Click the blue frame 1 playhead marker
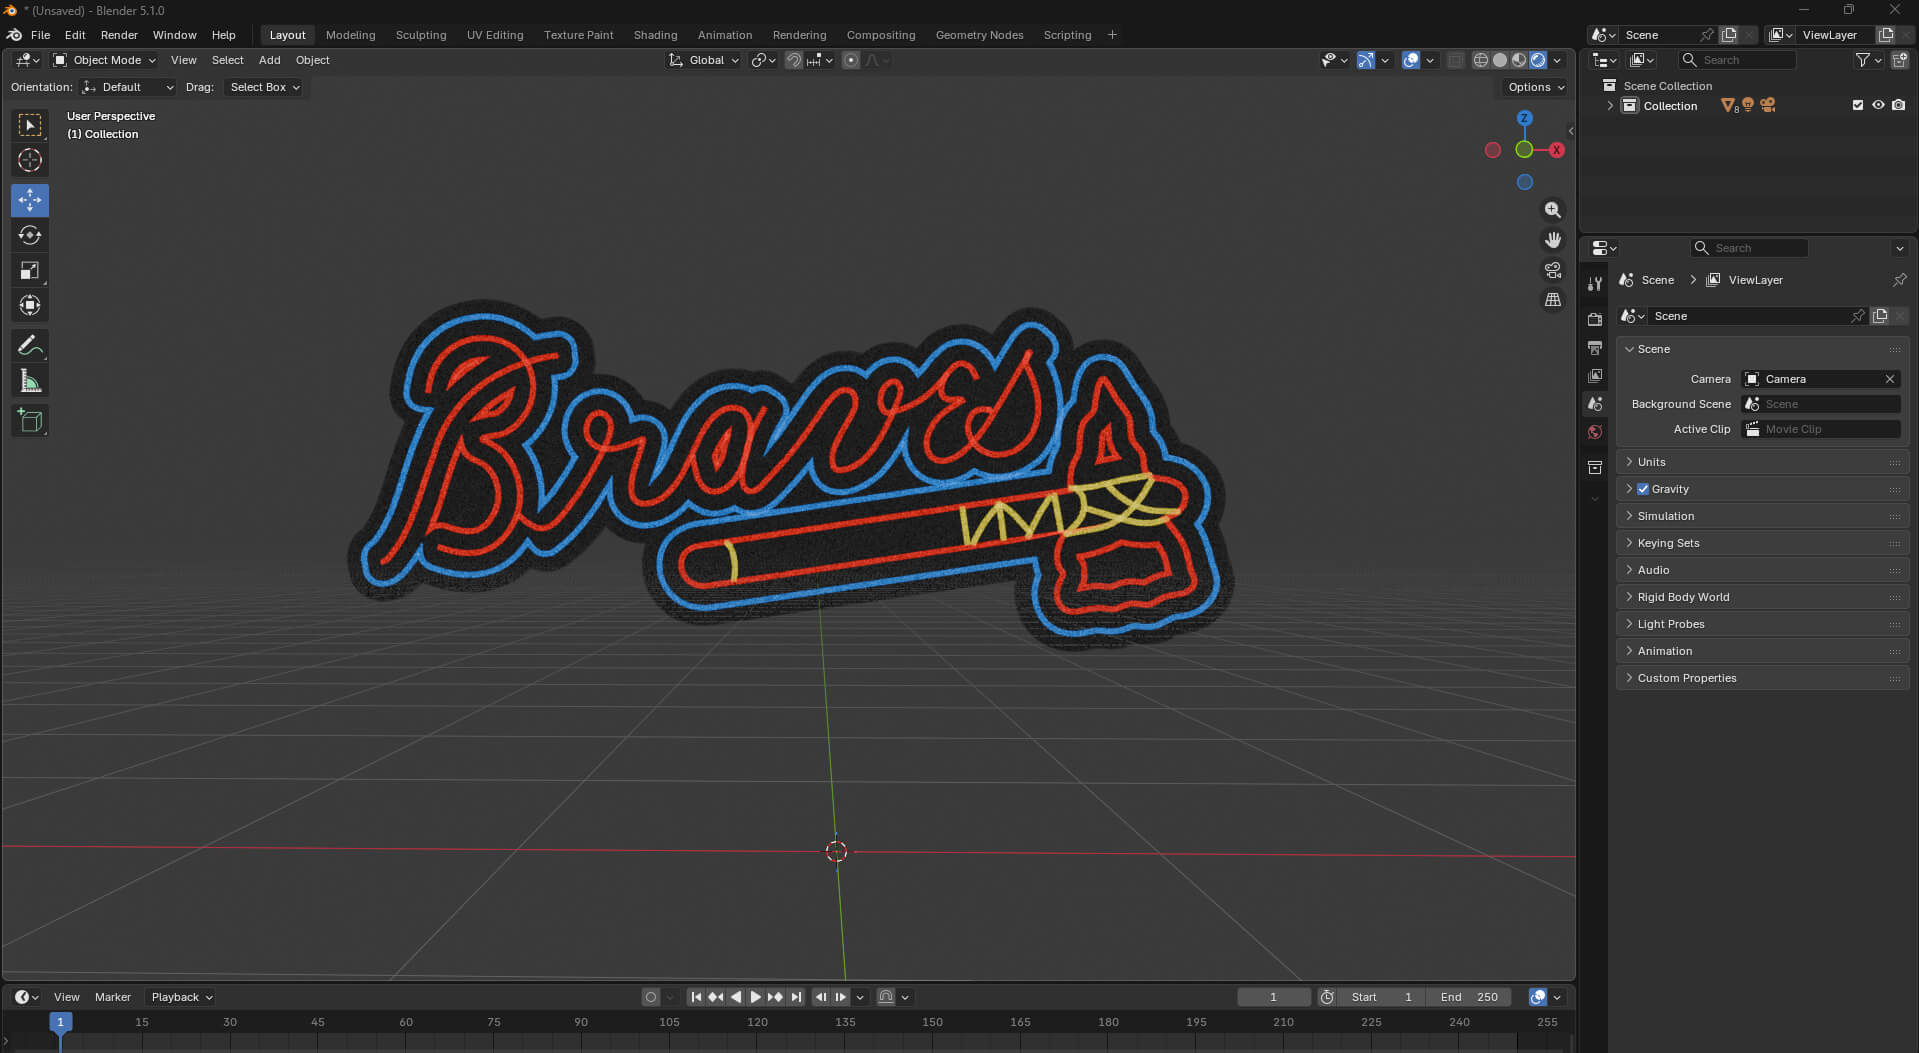This screenshot has width=1919, height=1053. 60,1022
